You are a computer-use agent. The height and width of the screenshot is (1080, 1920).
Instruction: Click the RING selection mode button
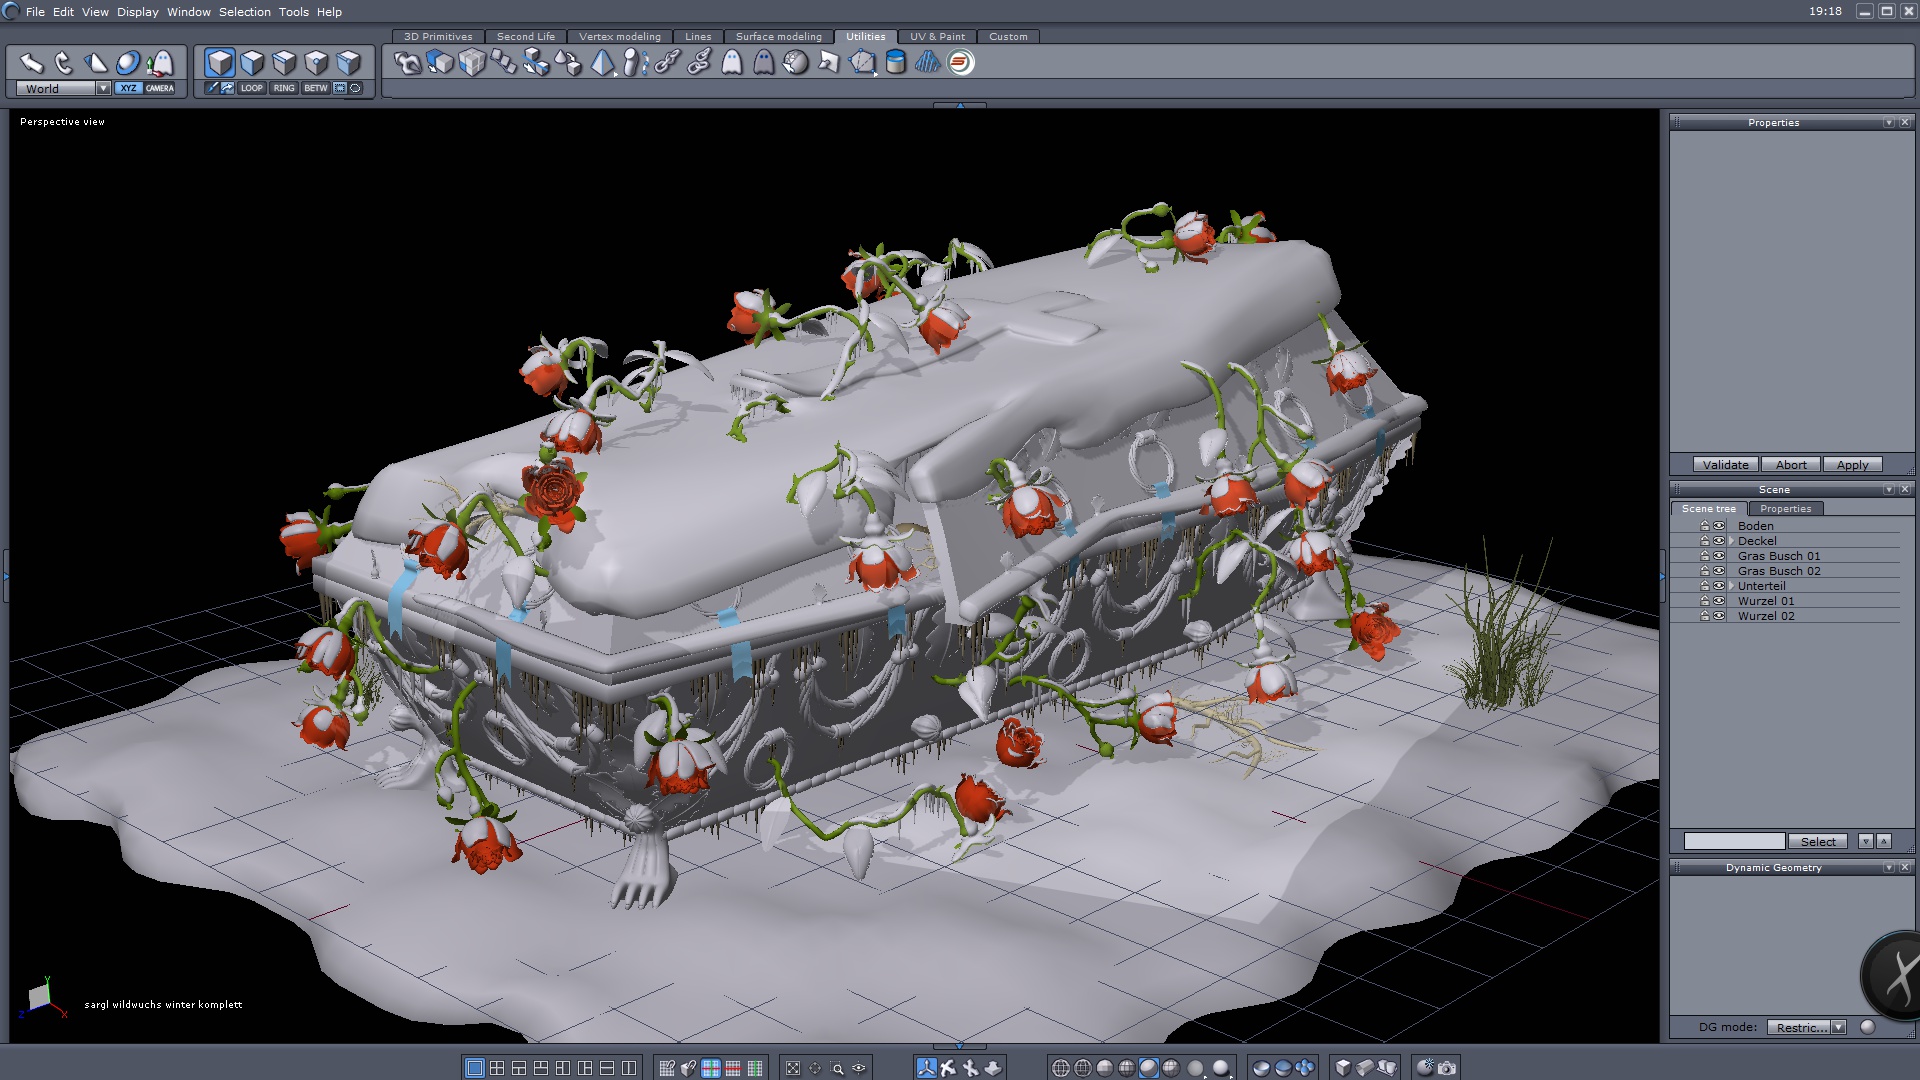pyautogui.click(x=284, y=88)
